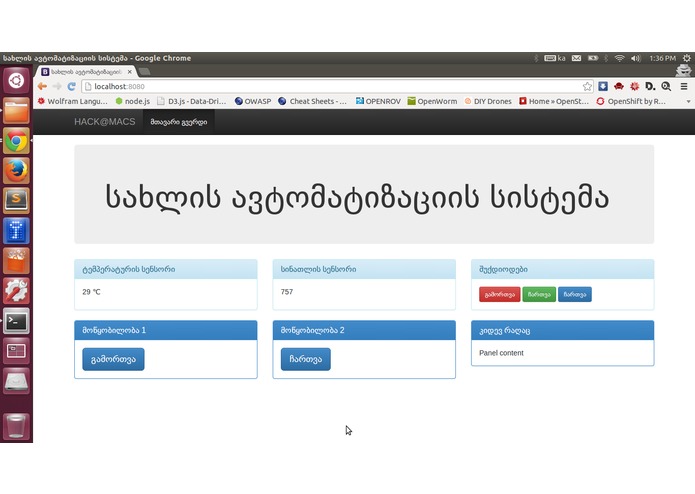This screenshot has height=494, width=695.
Task: Click the Chrome back arrow button
Action: (x=42, y=86)
